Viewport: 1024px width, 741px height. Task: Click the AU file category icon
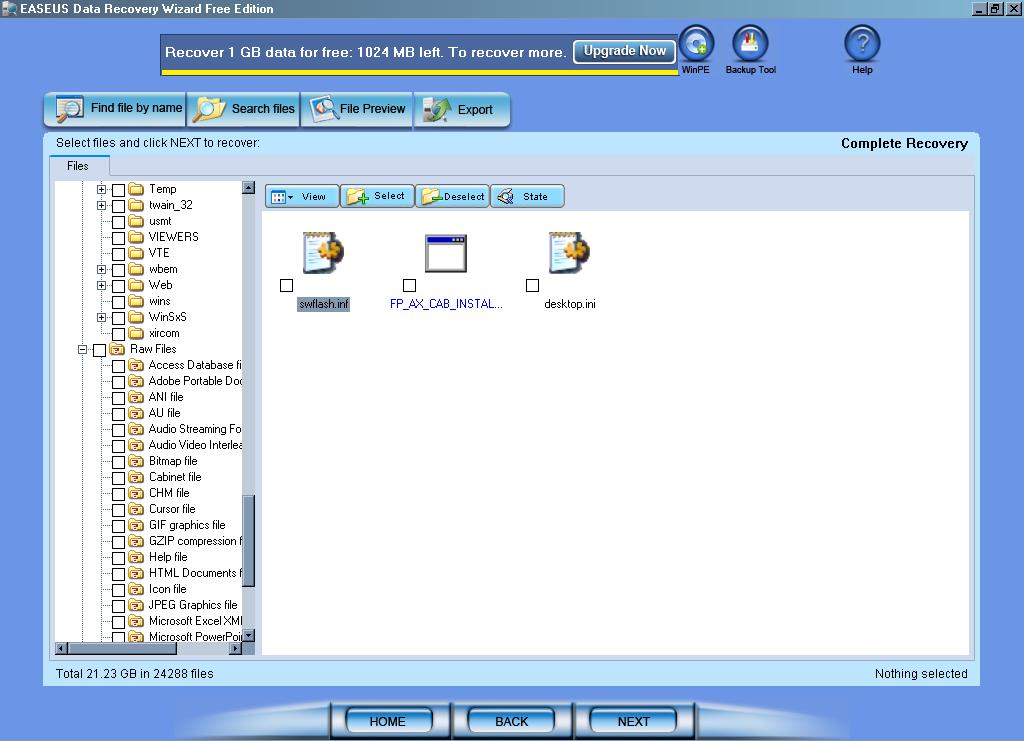[136, 413]
